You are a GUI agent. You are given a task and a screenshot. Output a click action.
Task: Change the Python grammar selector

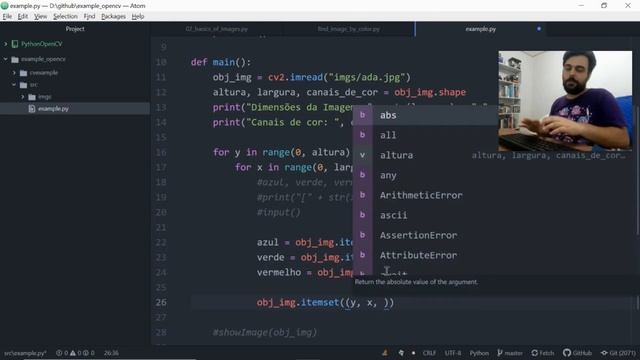[479, 353]
